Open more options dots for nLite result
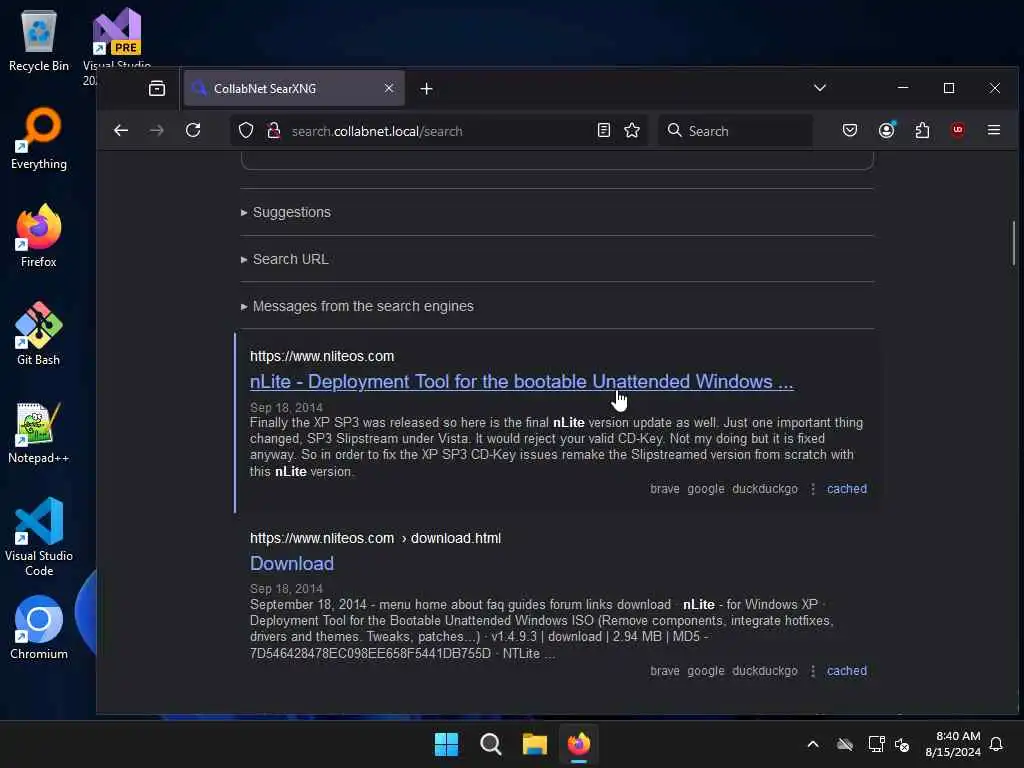 tap(812, 488)
